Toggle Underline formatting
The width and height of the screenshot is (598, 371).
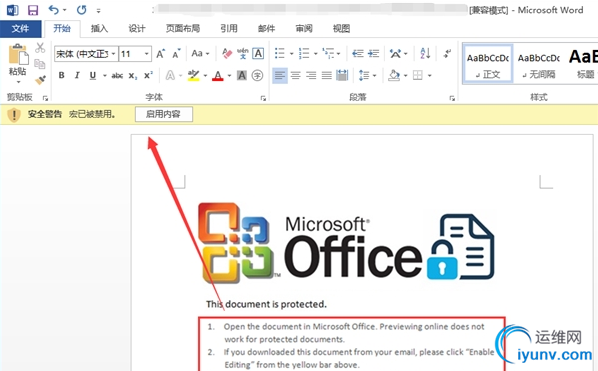[x=93, y=75]
